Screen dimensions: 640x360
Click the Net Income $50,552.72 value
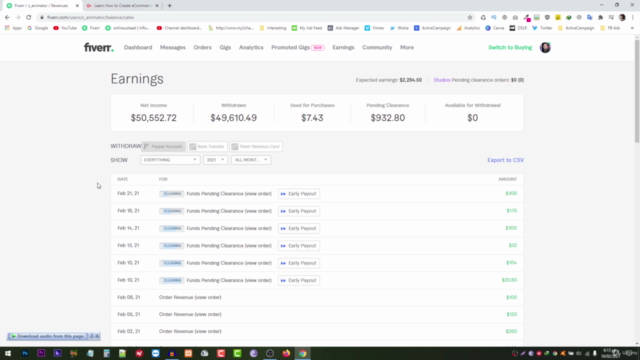click(153, 118)
